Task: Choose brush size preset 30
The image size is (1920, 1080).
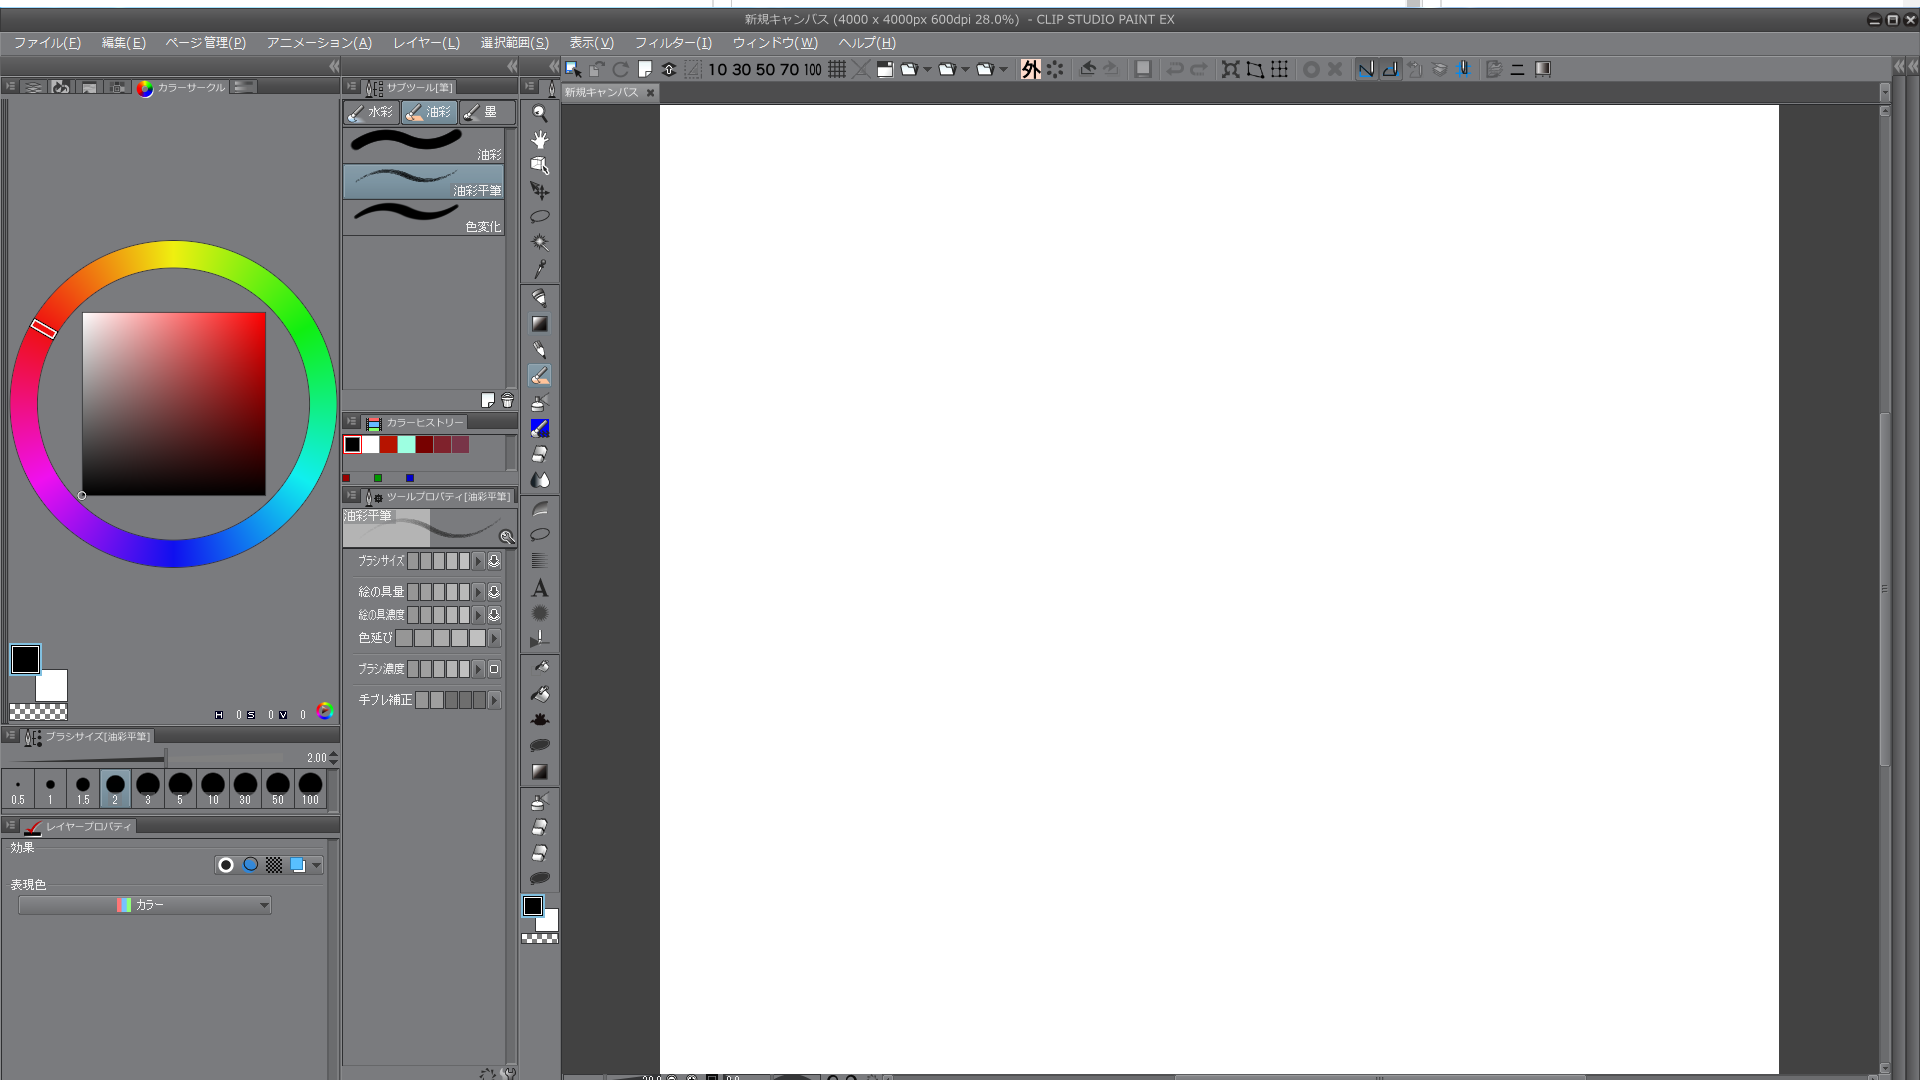Action: [245, 788]
